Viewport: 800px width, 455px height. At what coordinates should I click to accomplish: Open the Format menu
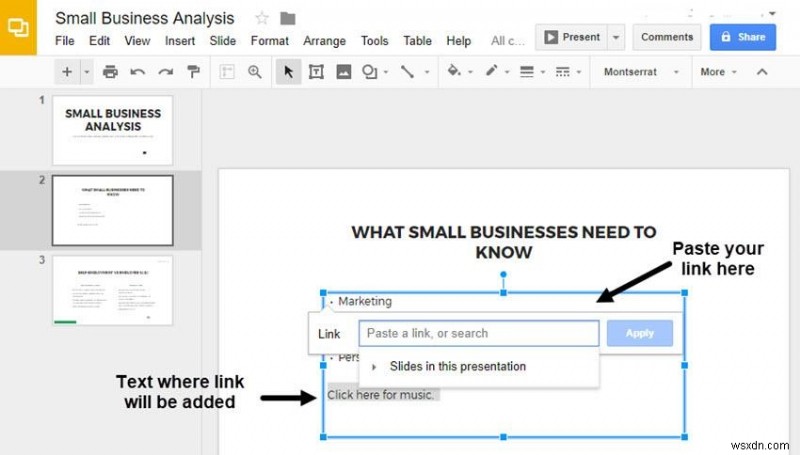pyautogui.click(x=269, y=41)
